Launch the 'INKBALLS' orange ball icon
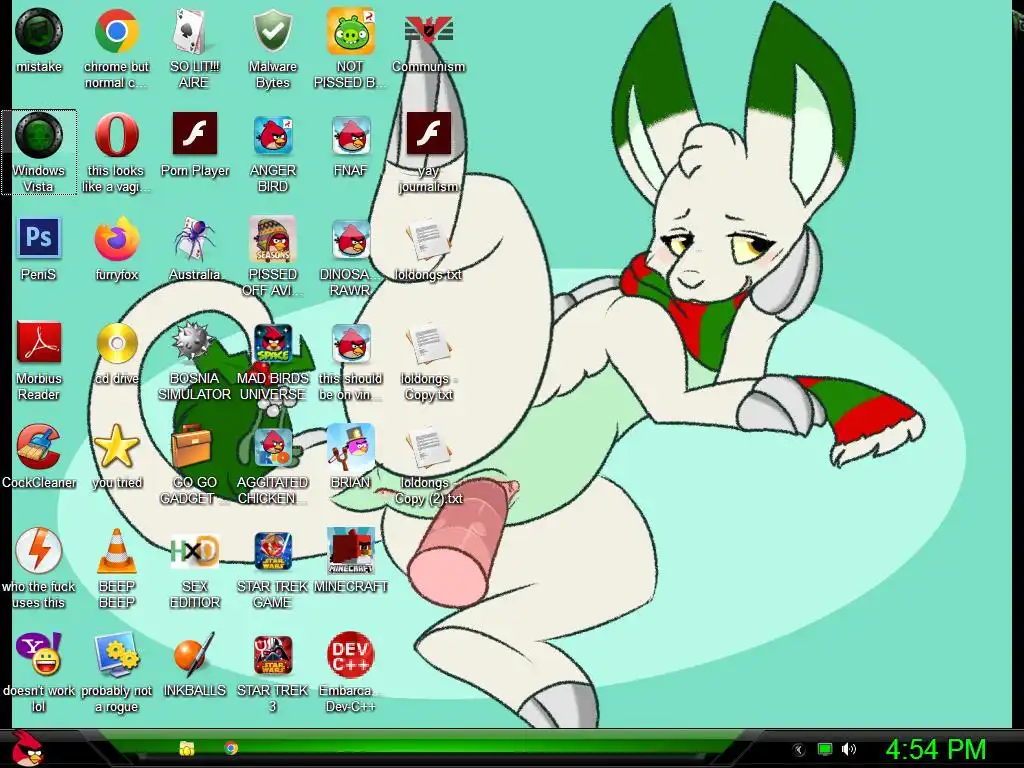This screenshot has height=768, width=1024. point(194,654)
